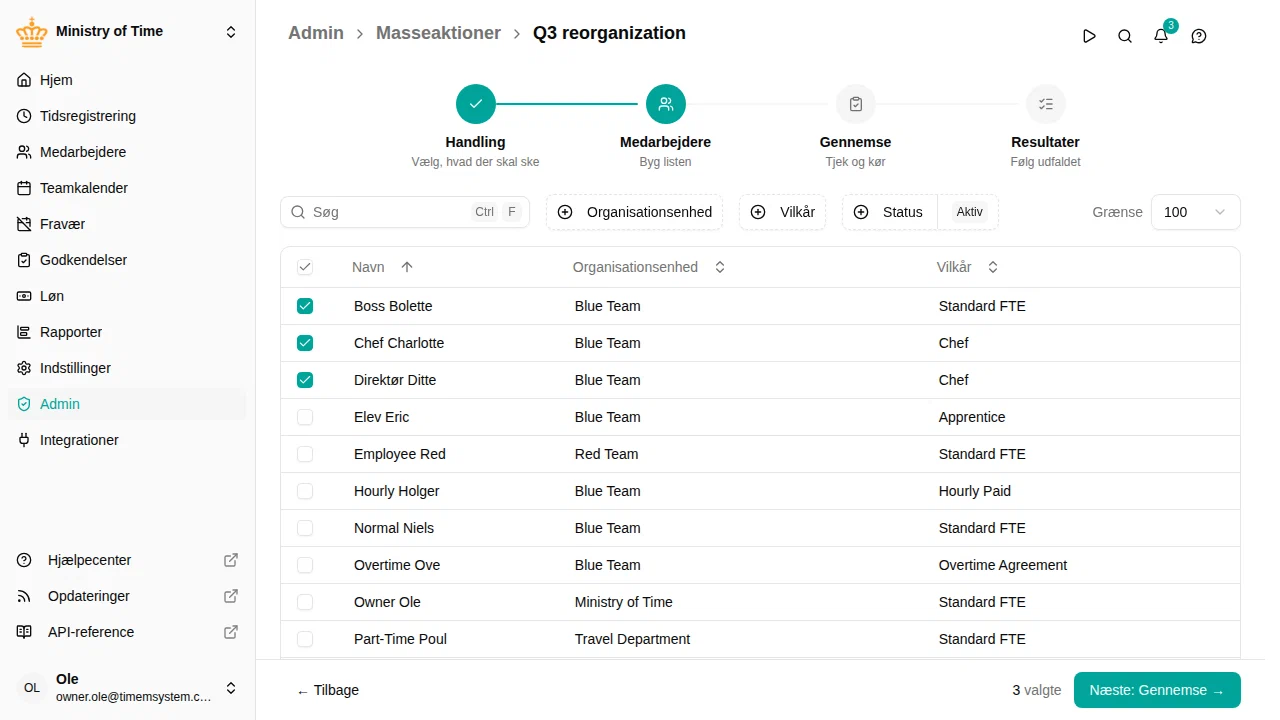Viewport: 1280px width, 720px height.
Task: Open notifications bell with badge 3
Action: (1161, 36)
